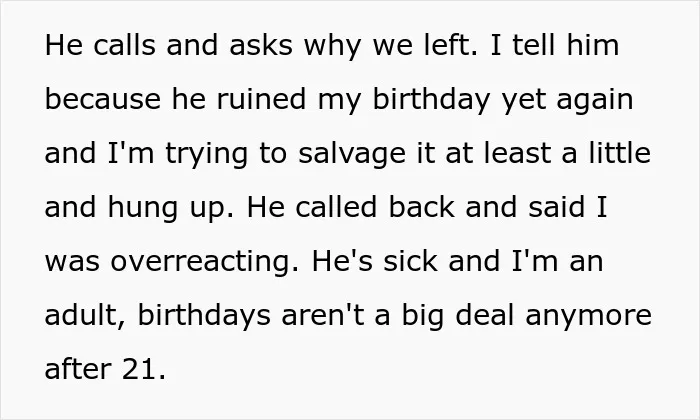Image resolution: width=700 pixels, height=420 pixels.
Task: Click the word "adult" in the text
Action: click(85, 316)
